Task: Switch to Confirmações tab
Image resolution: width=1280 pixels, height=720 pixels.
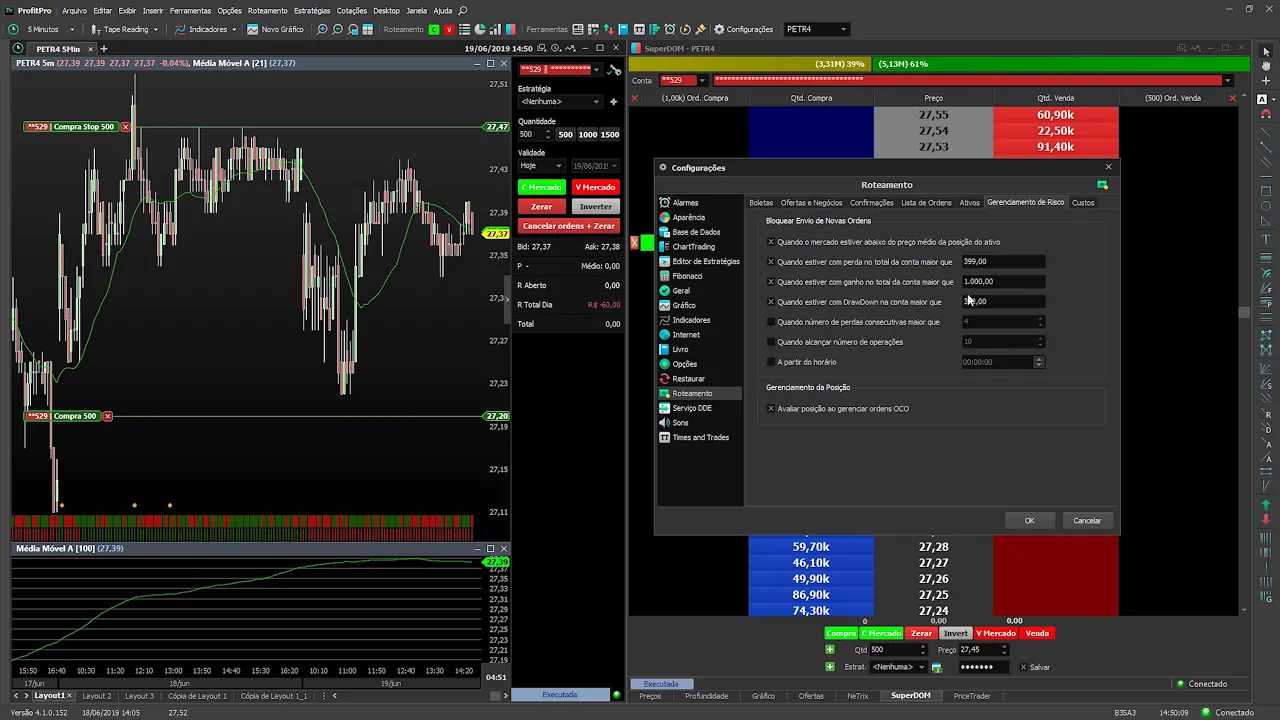Action: click(x=872, y=203)
